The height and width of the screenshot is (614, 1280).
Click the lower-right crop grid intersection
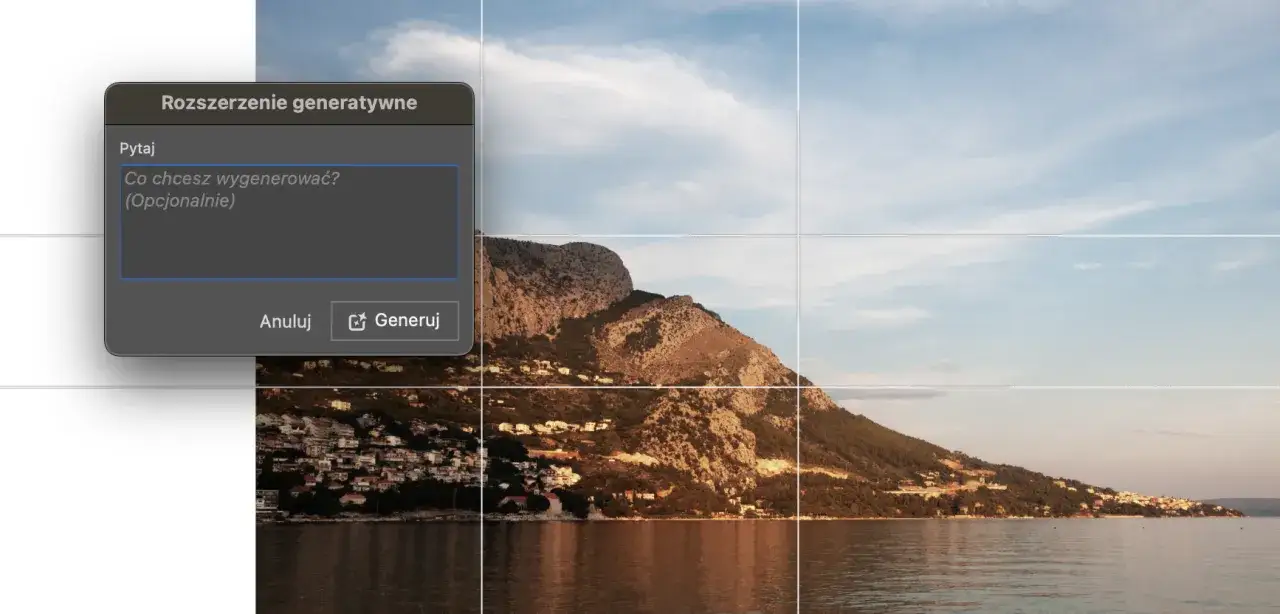coord(798,387)
